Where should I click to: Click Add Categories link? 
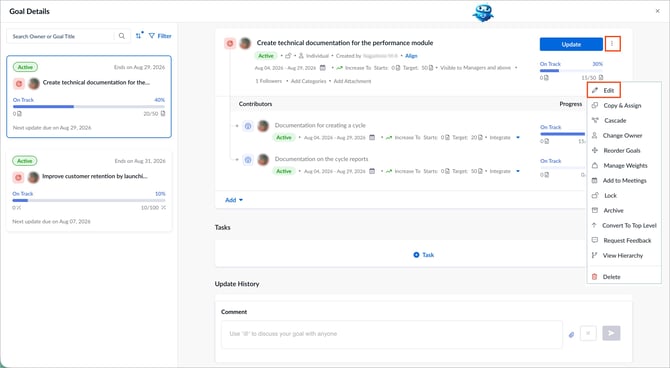[309, 81]
